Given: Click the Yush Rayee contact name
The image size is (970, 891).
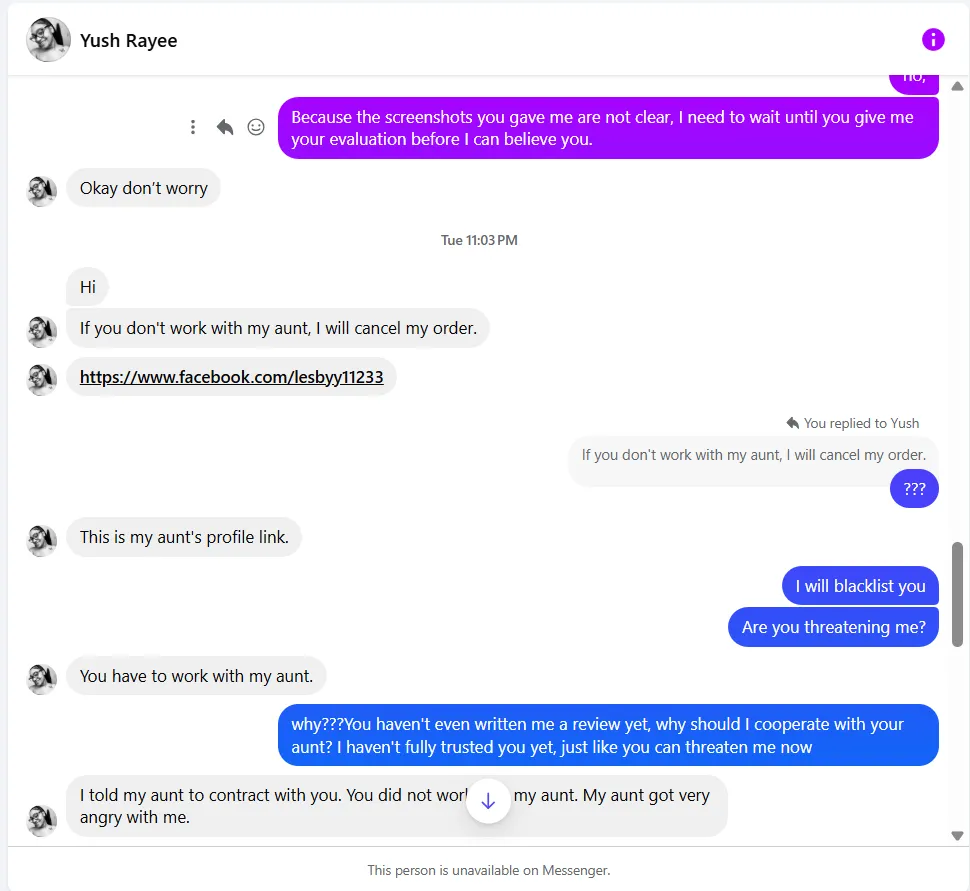Looking at the screenshot, I should (128, 41).
